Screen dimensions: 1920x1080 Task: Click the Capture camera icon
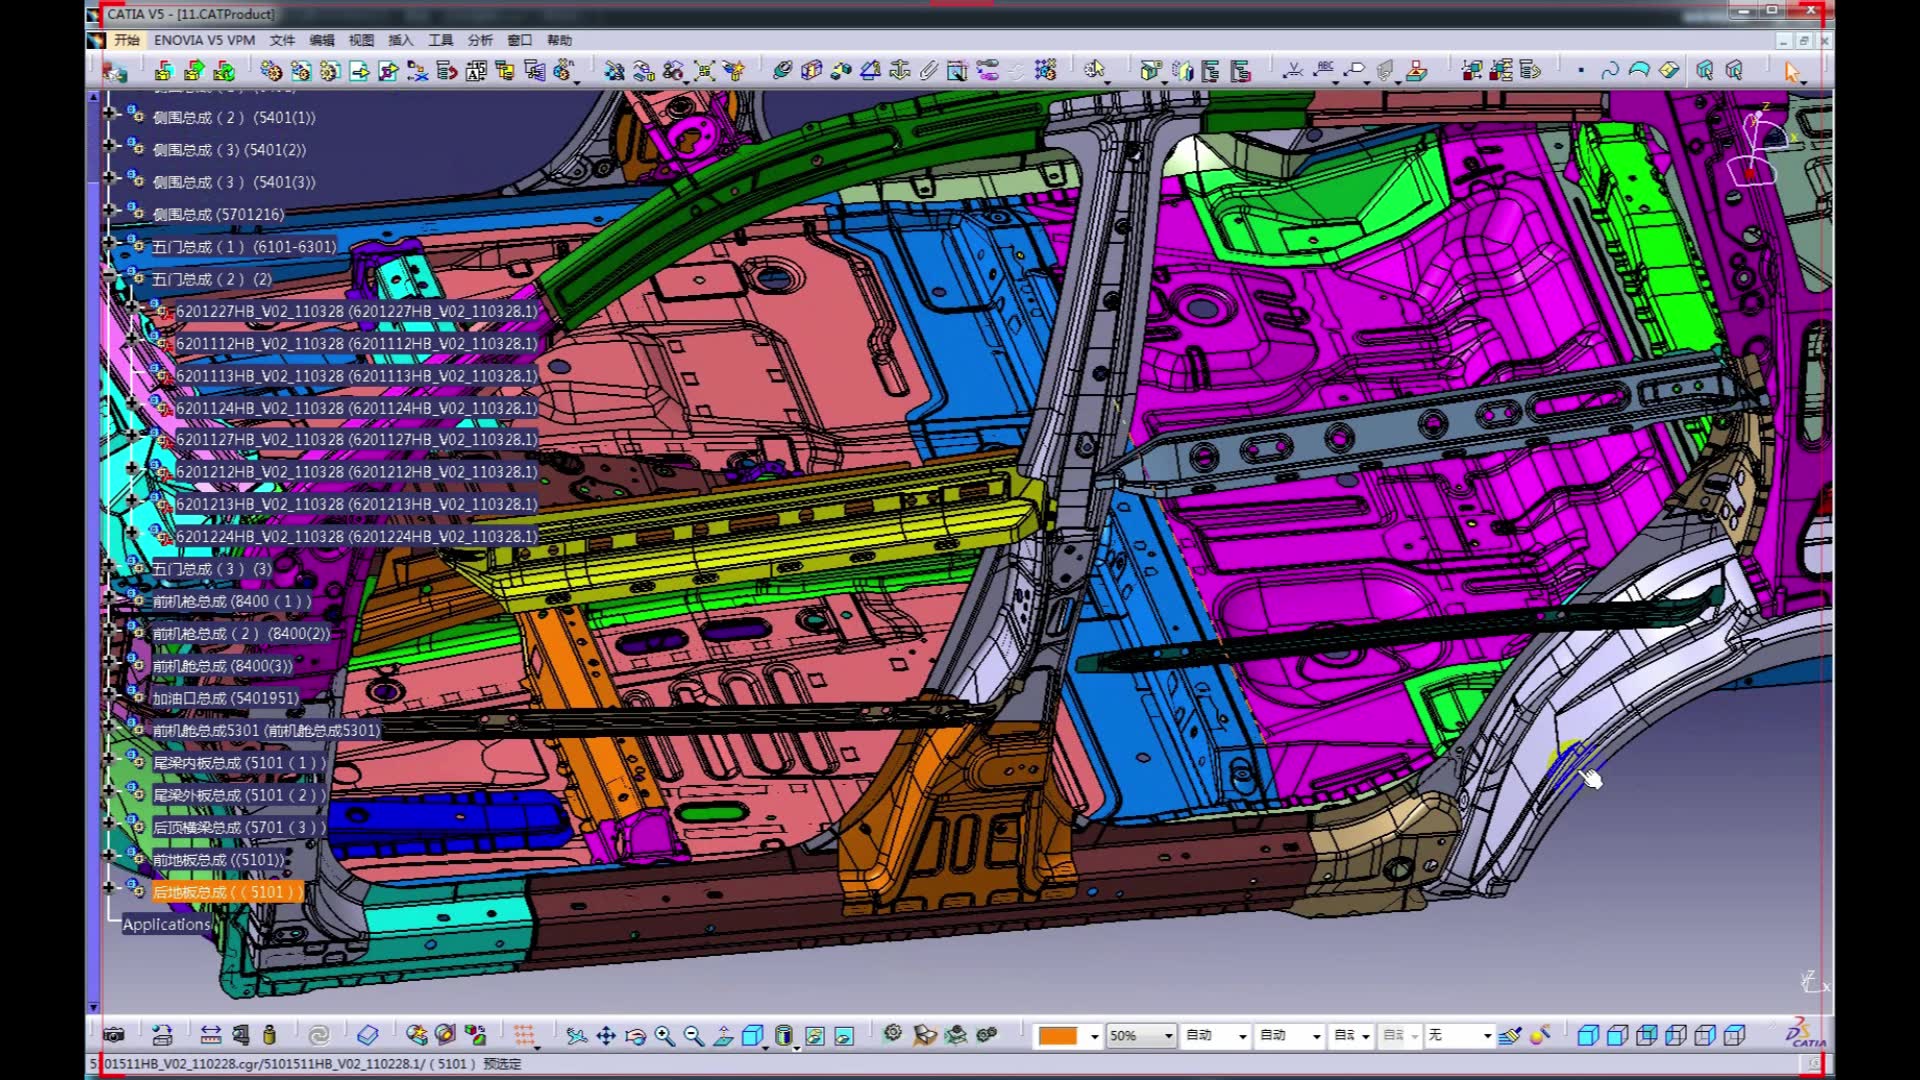point(114,1036)
